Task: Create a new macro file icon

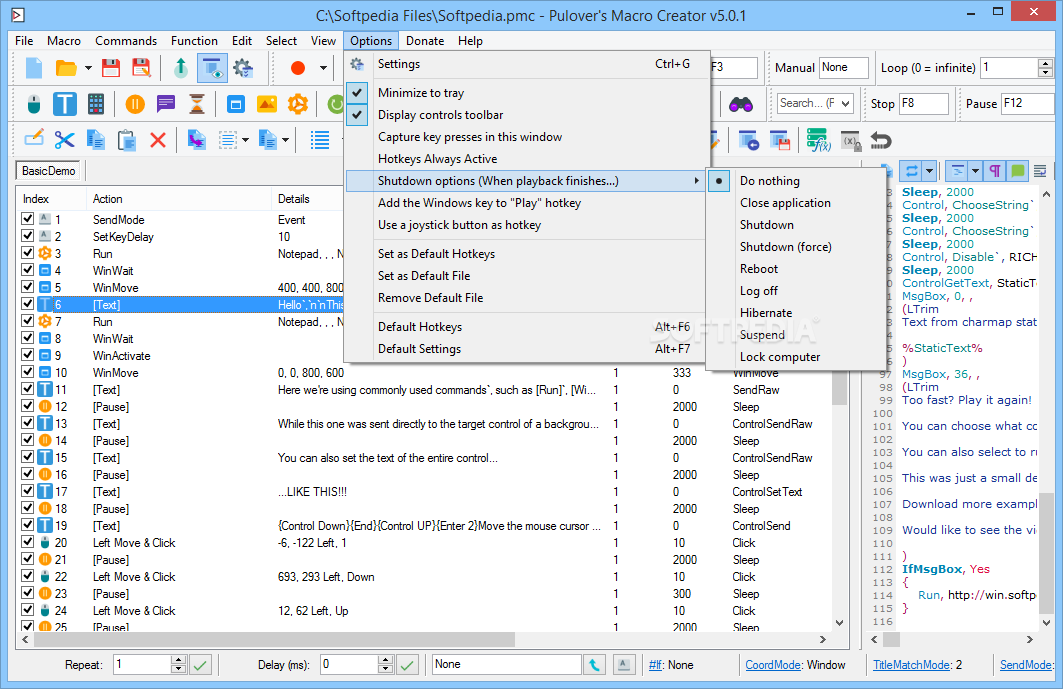Action: [33, 68]
